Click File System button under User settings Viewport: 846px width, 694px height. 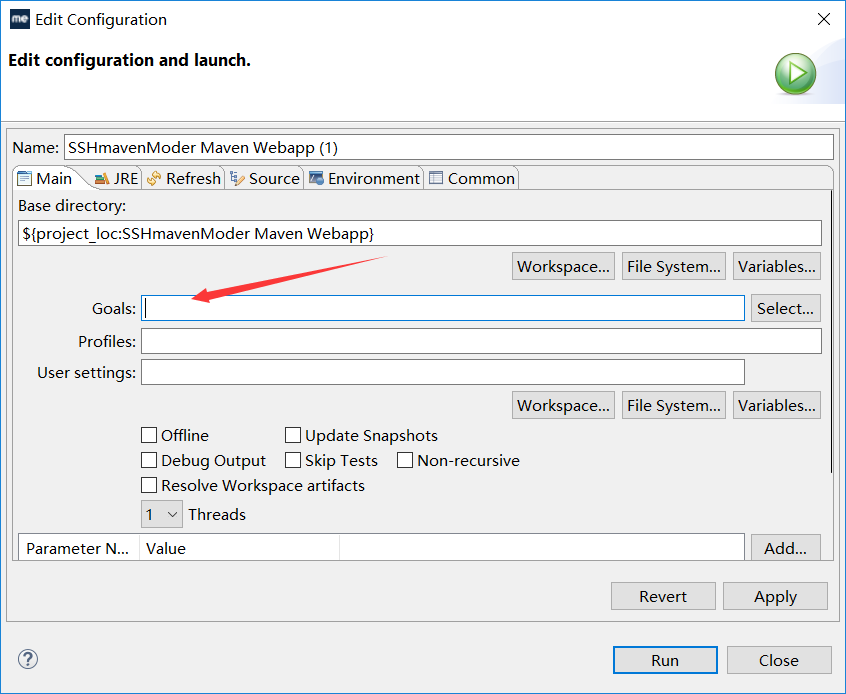(x=674, y=405)
